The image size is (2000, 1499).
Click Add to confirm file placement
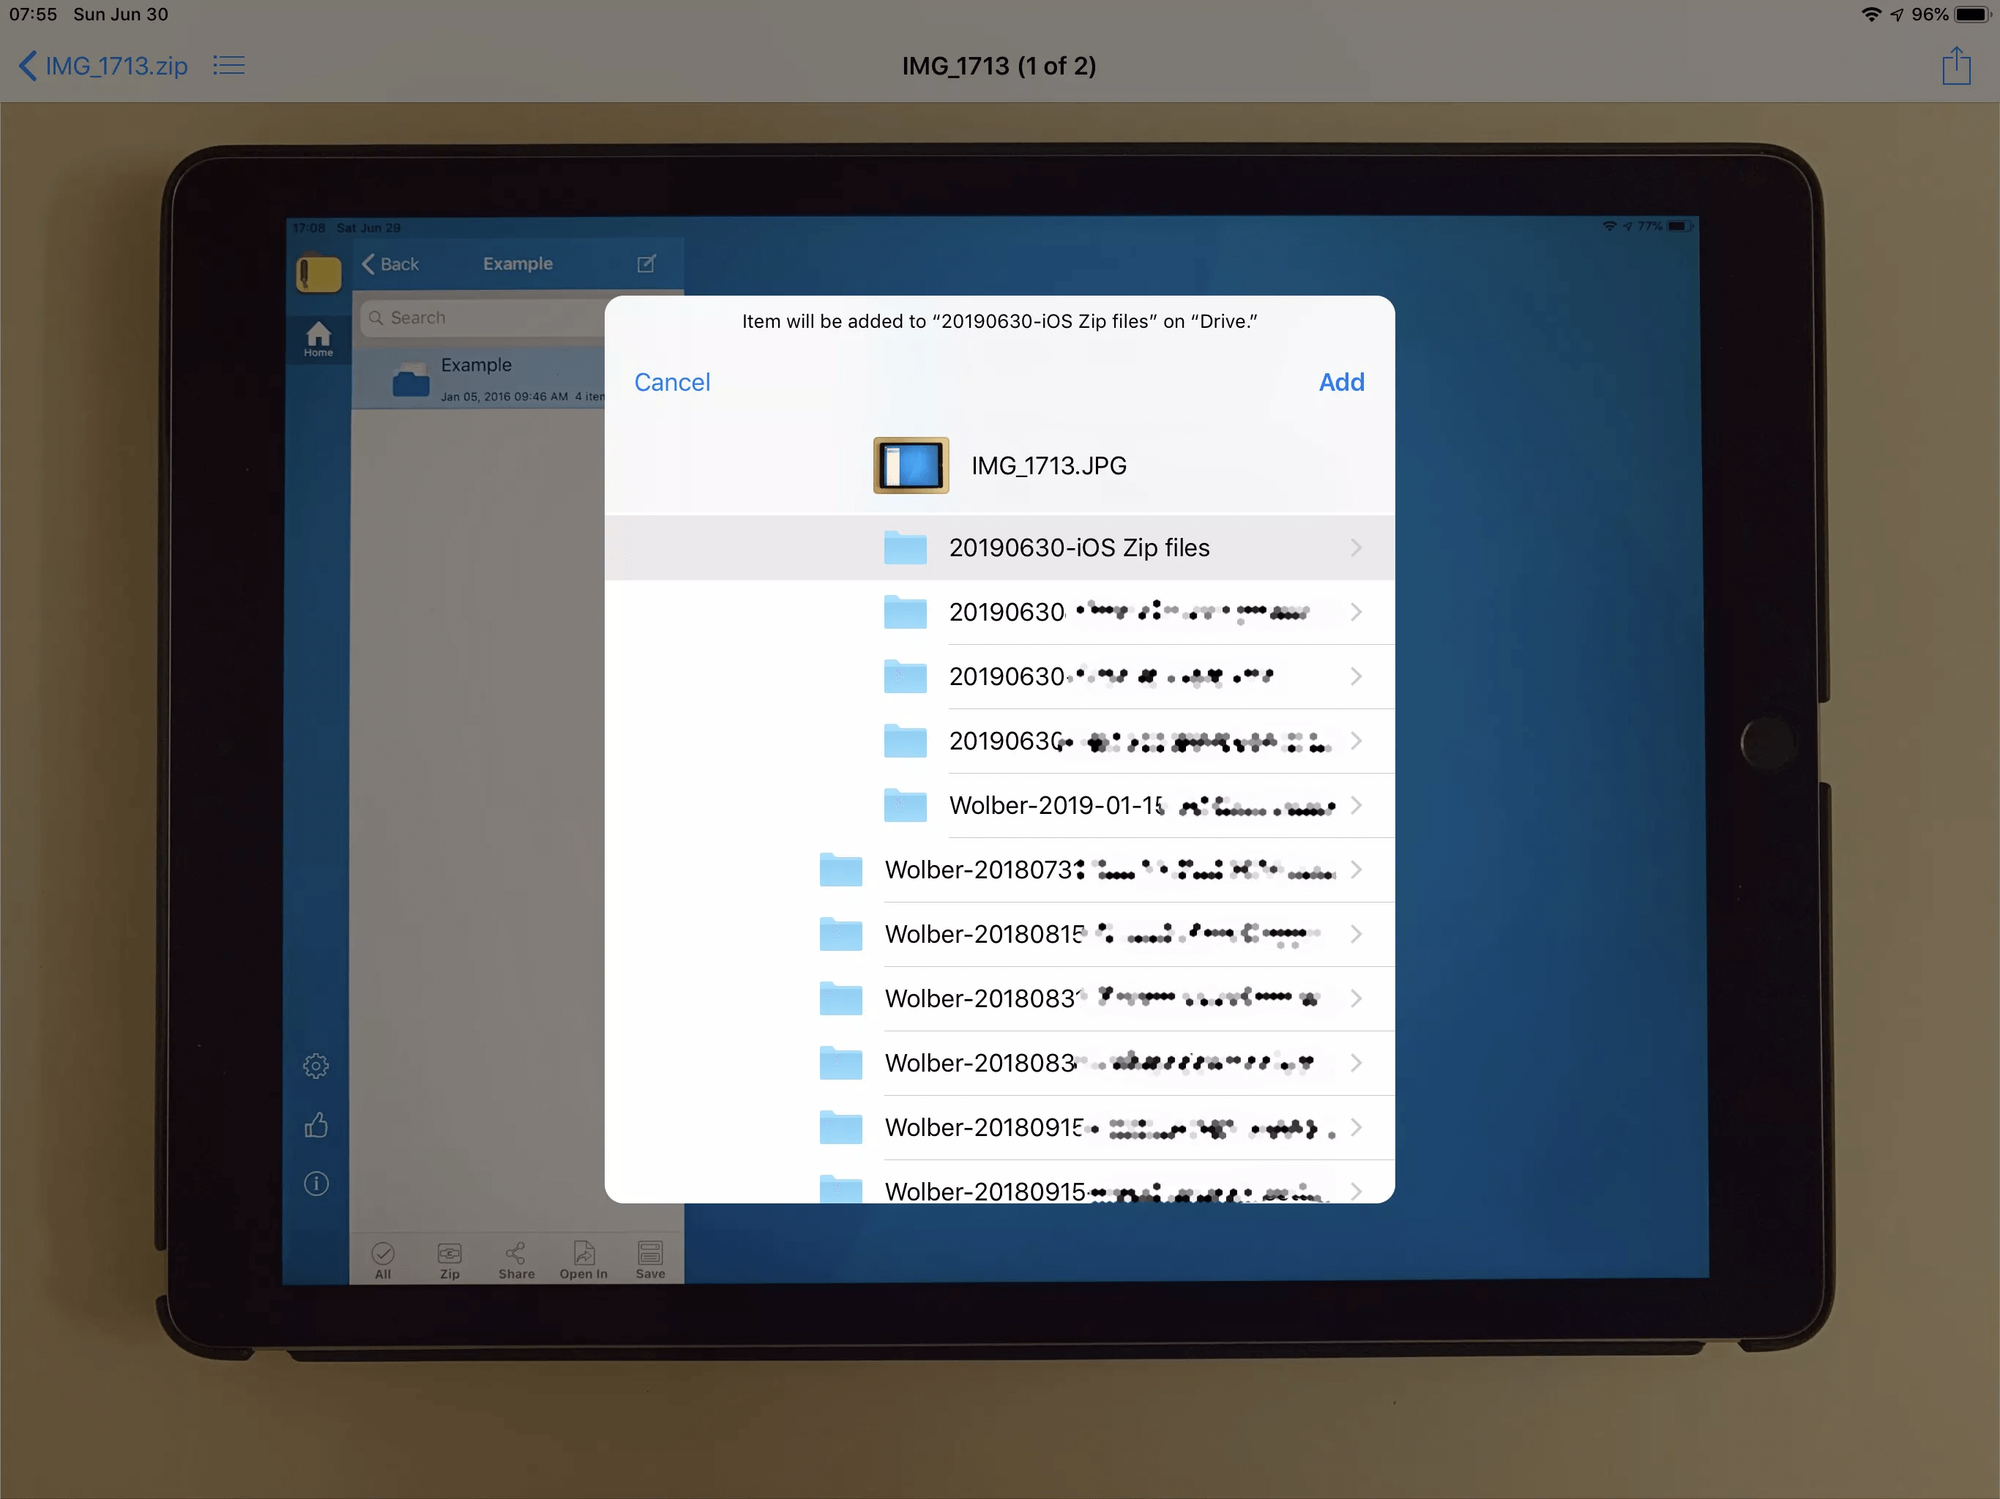click(1342, 381)
